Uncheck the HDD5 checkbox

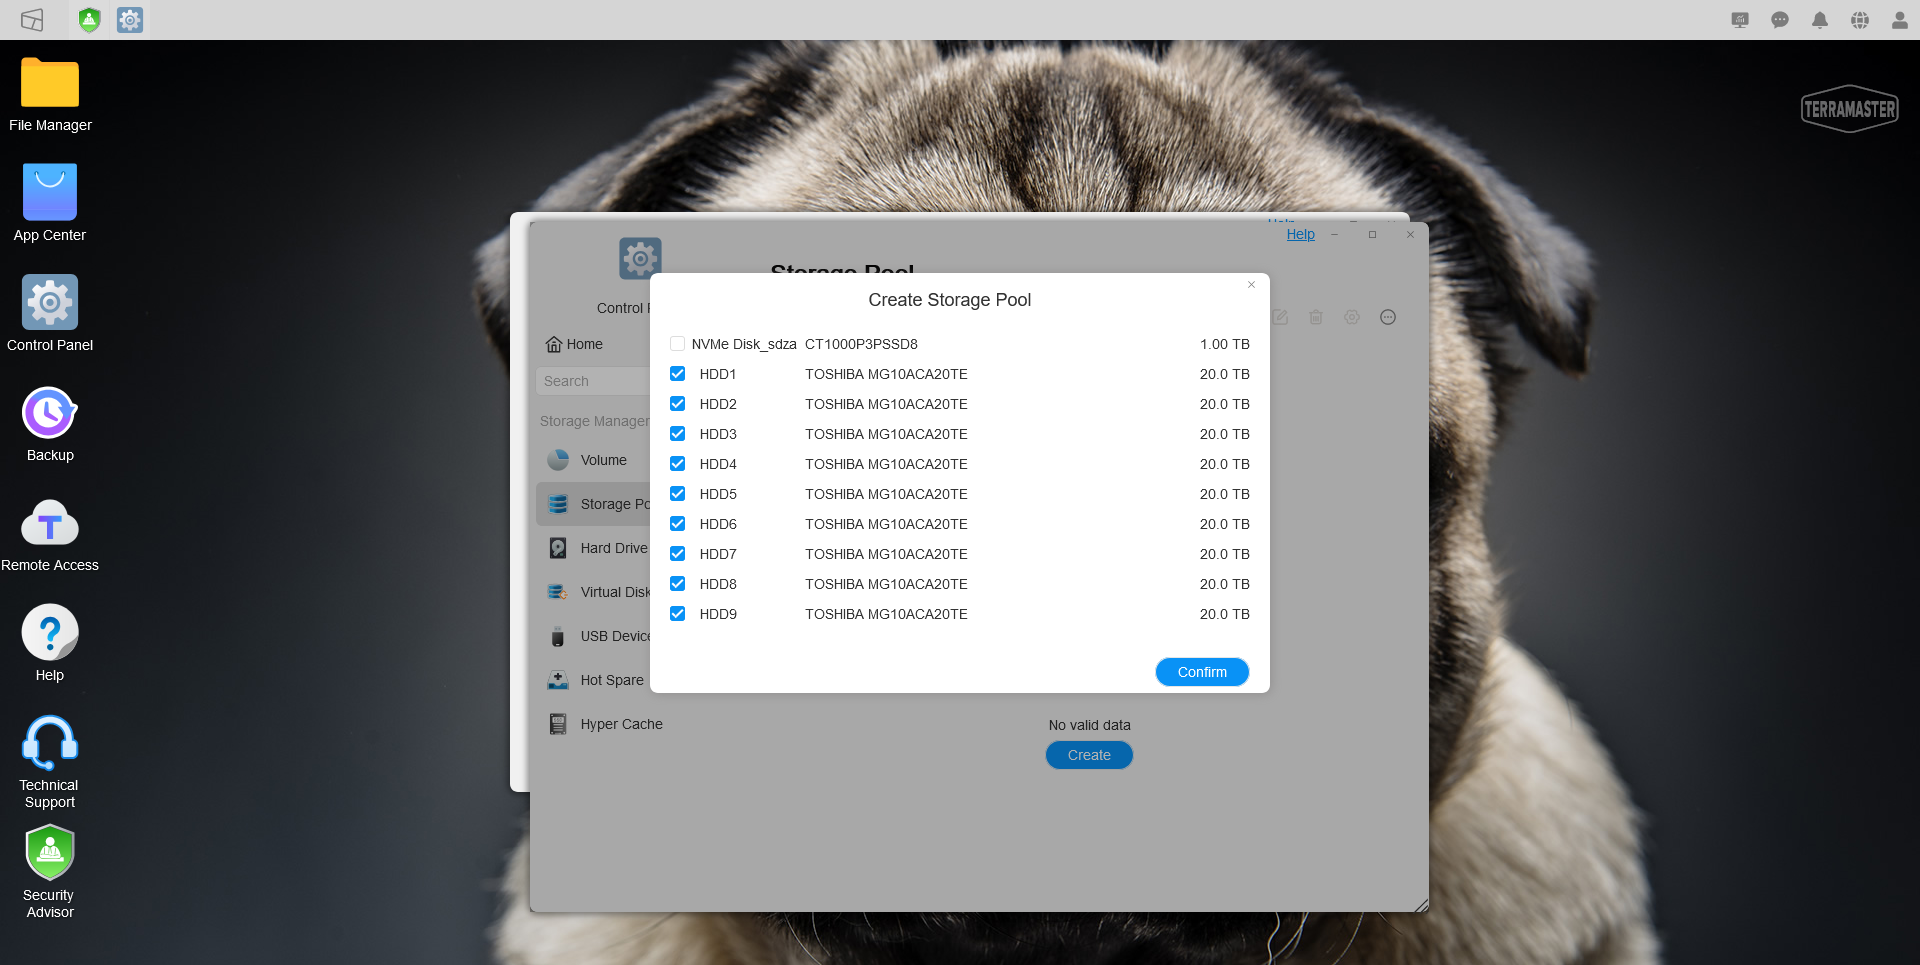coord(677,494)
